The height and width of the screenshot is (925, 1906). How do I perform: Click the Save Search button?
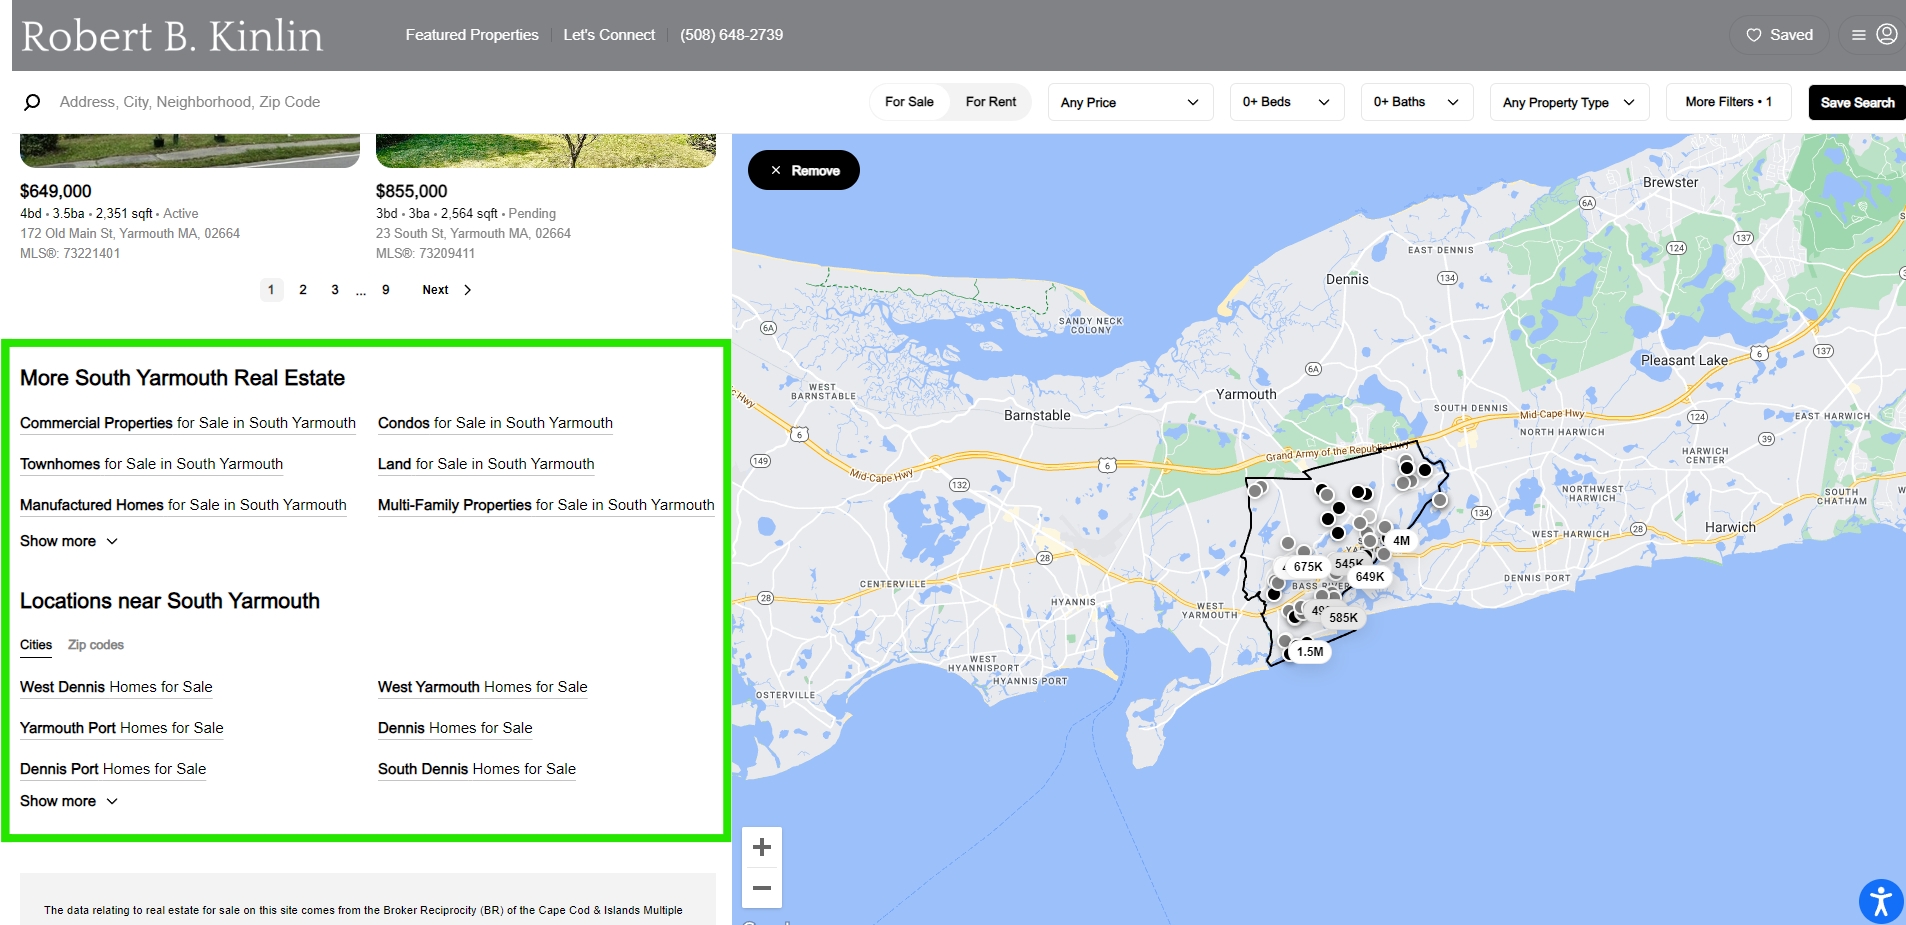click(x=1856, y=102)
